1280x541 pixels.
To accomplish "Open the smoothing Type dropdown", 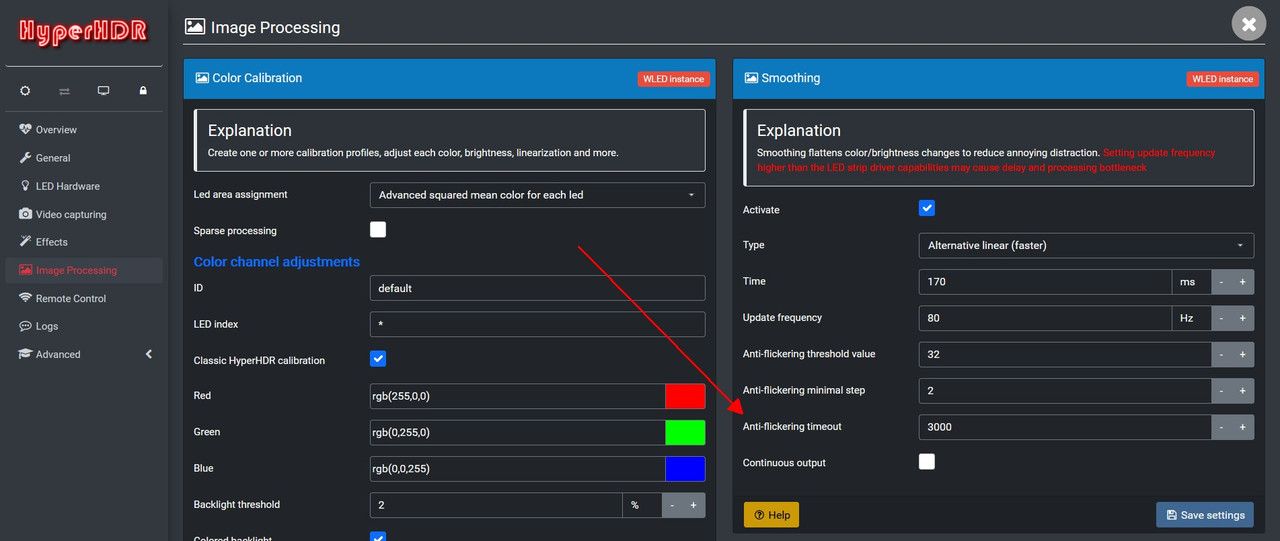I will pos(1086,245).
